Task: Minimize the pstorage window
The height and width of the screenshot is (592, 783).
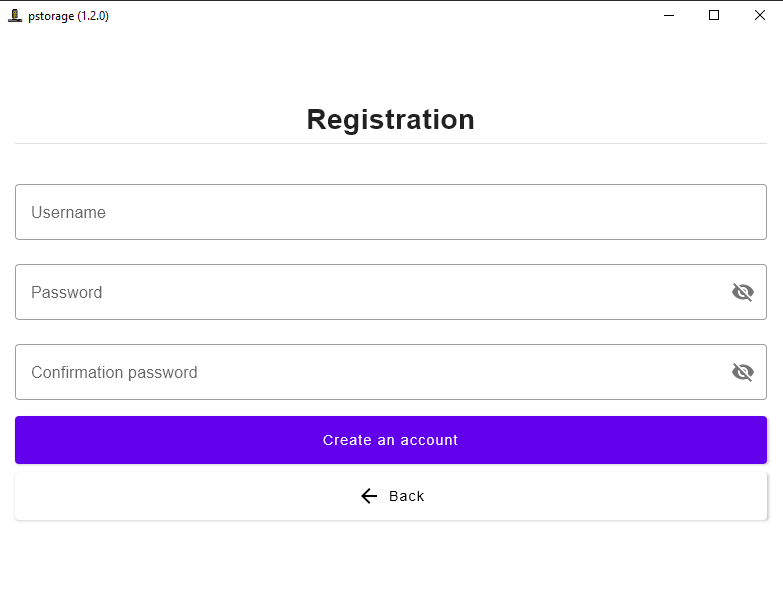Action: point(668,15)
